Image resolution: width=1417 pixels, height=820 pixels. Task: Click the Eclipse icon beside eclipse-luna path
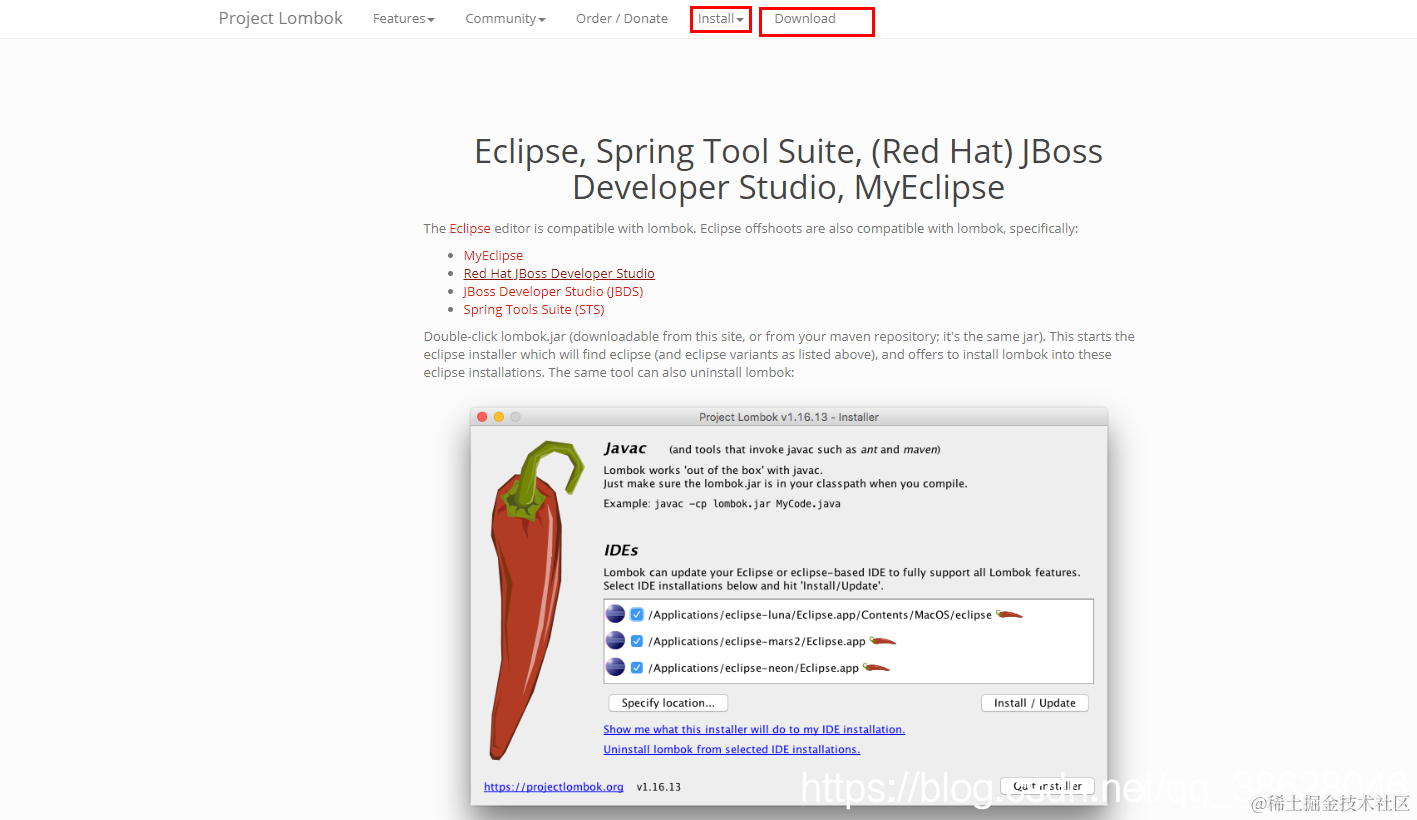click(x=615, y=614)
